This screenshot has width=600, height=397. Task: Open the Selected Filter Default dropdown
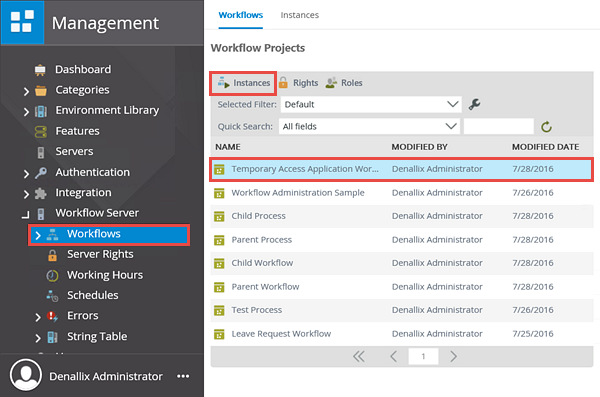tap(371, 104)
